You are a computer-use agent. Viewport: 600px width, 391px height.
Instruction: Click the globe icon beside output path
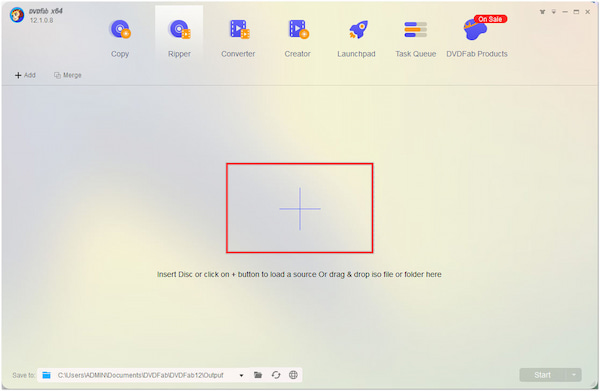click(x=293, y=375)
